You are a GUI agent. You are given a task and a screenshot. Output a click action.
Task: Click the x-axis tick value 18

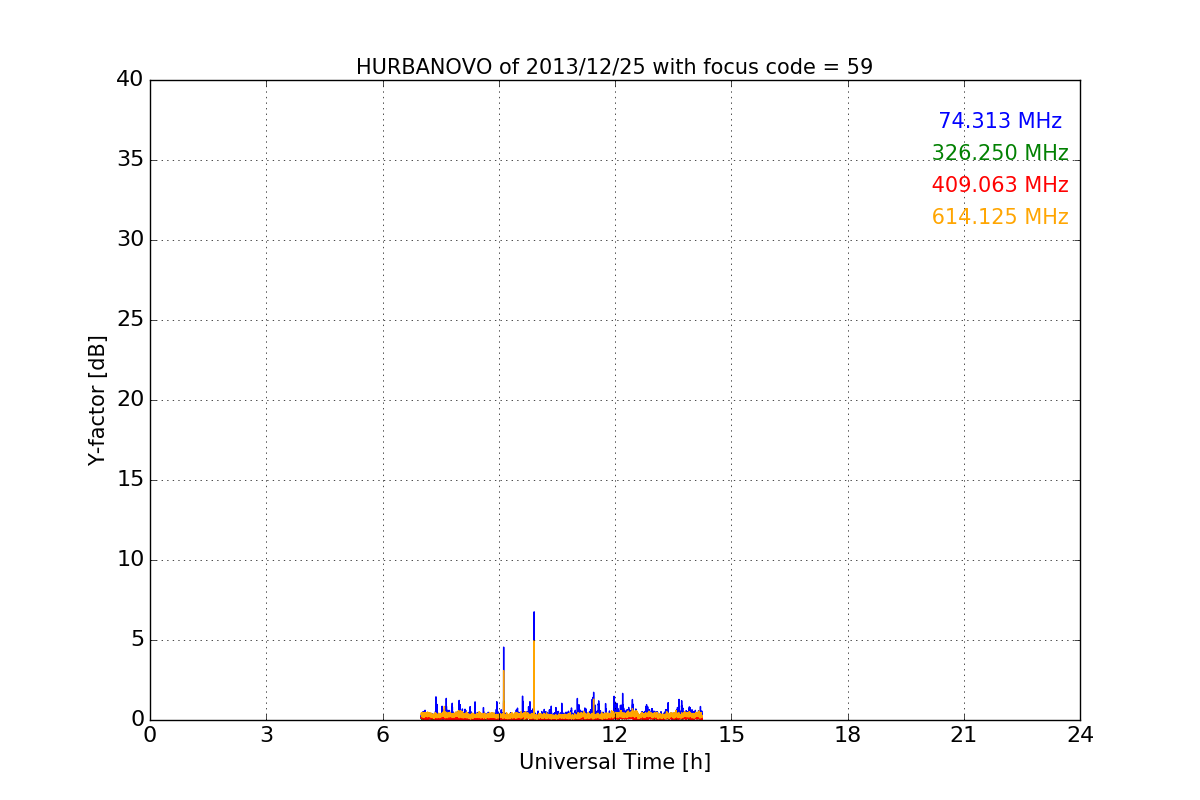pos(848,735)
